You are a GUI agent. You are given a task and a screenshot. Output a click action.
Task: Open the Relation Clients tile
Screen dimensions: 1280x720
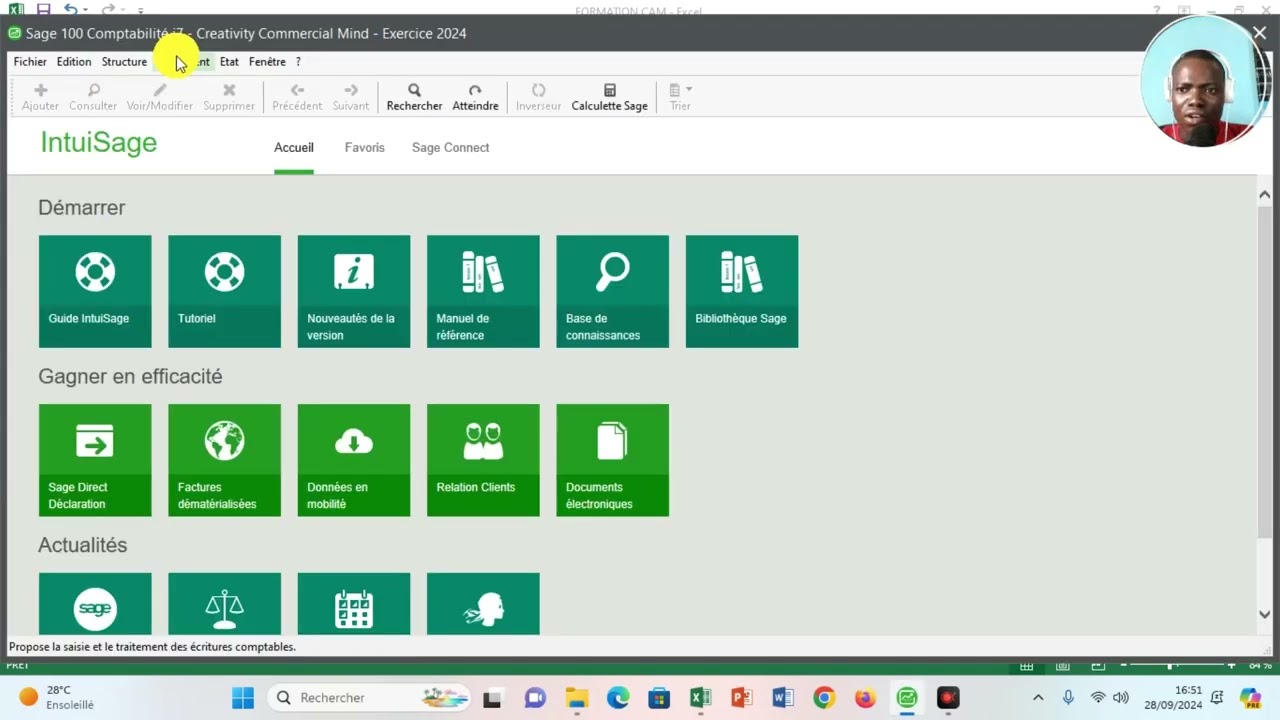tap(483, 460)
